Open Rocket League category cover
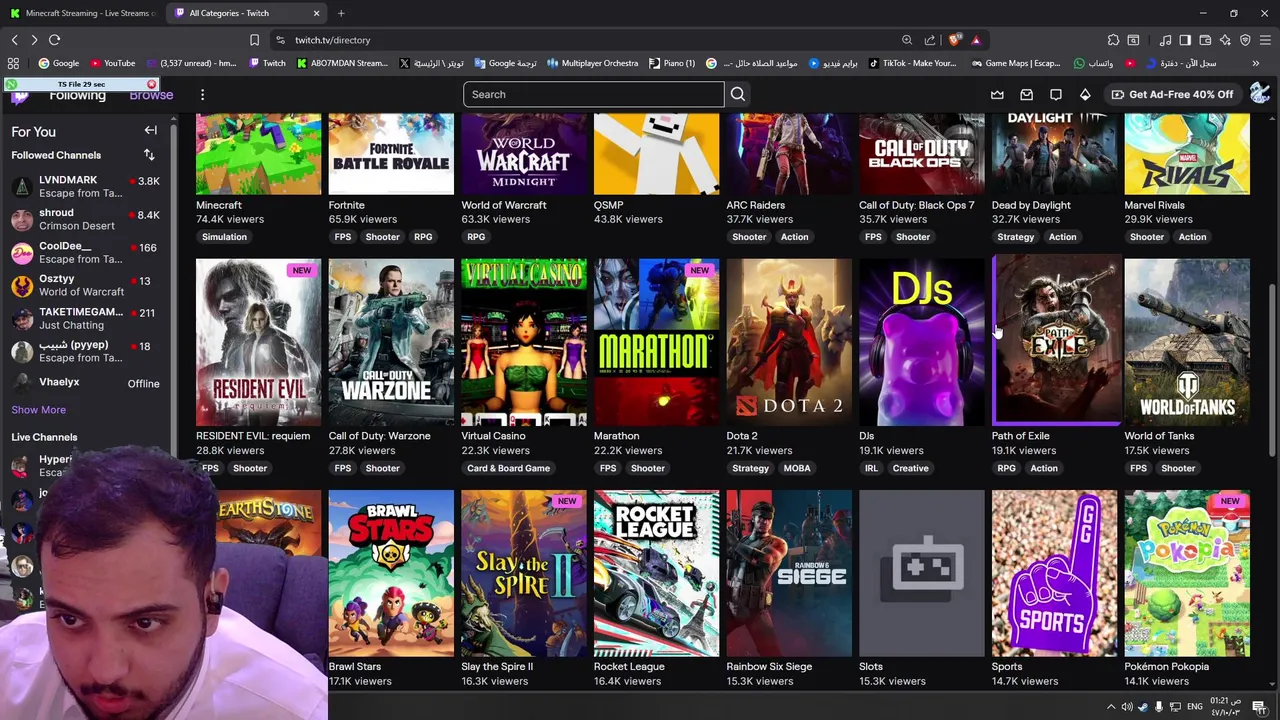The height and width of the screenshot is (720, 1280). (656, 573)
